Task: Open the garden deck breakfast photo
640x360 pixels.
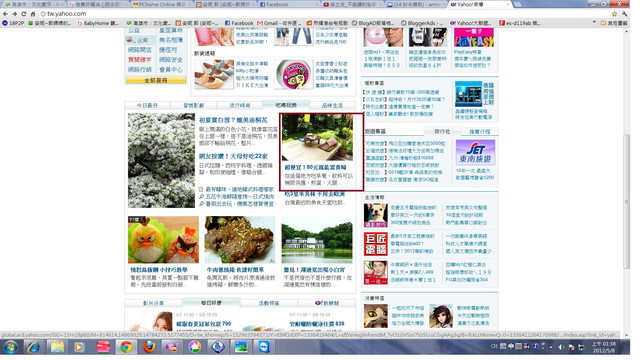Action: (x=317, y=138)
